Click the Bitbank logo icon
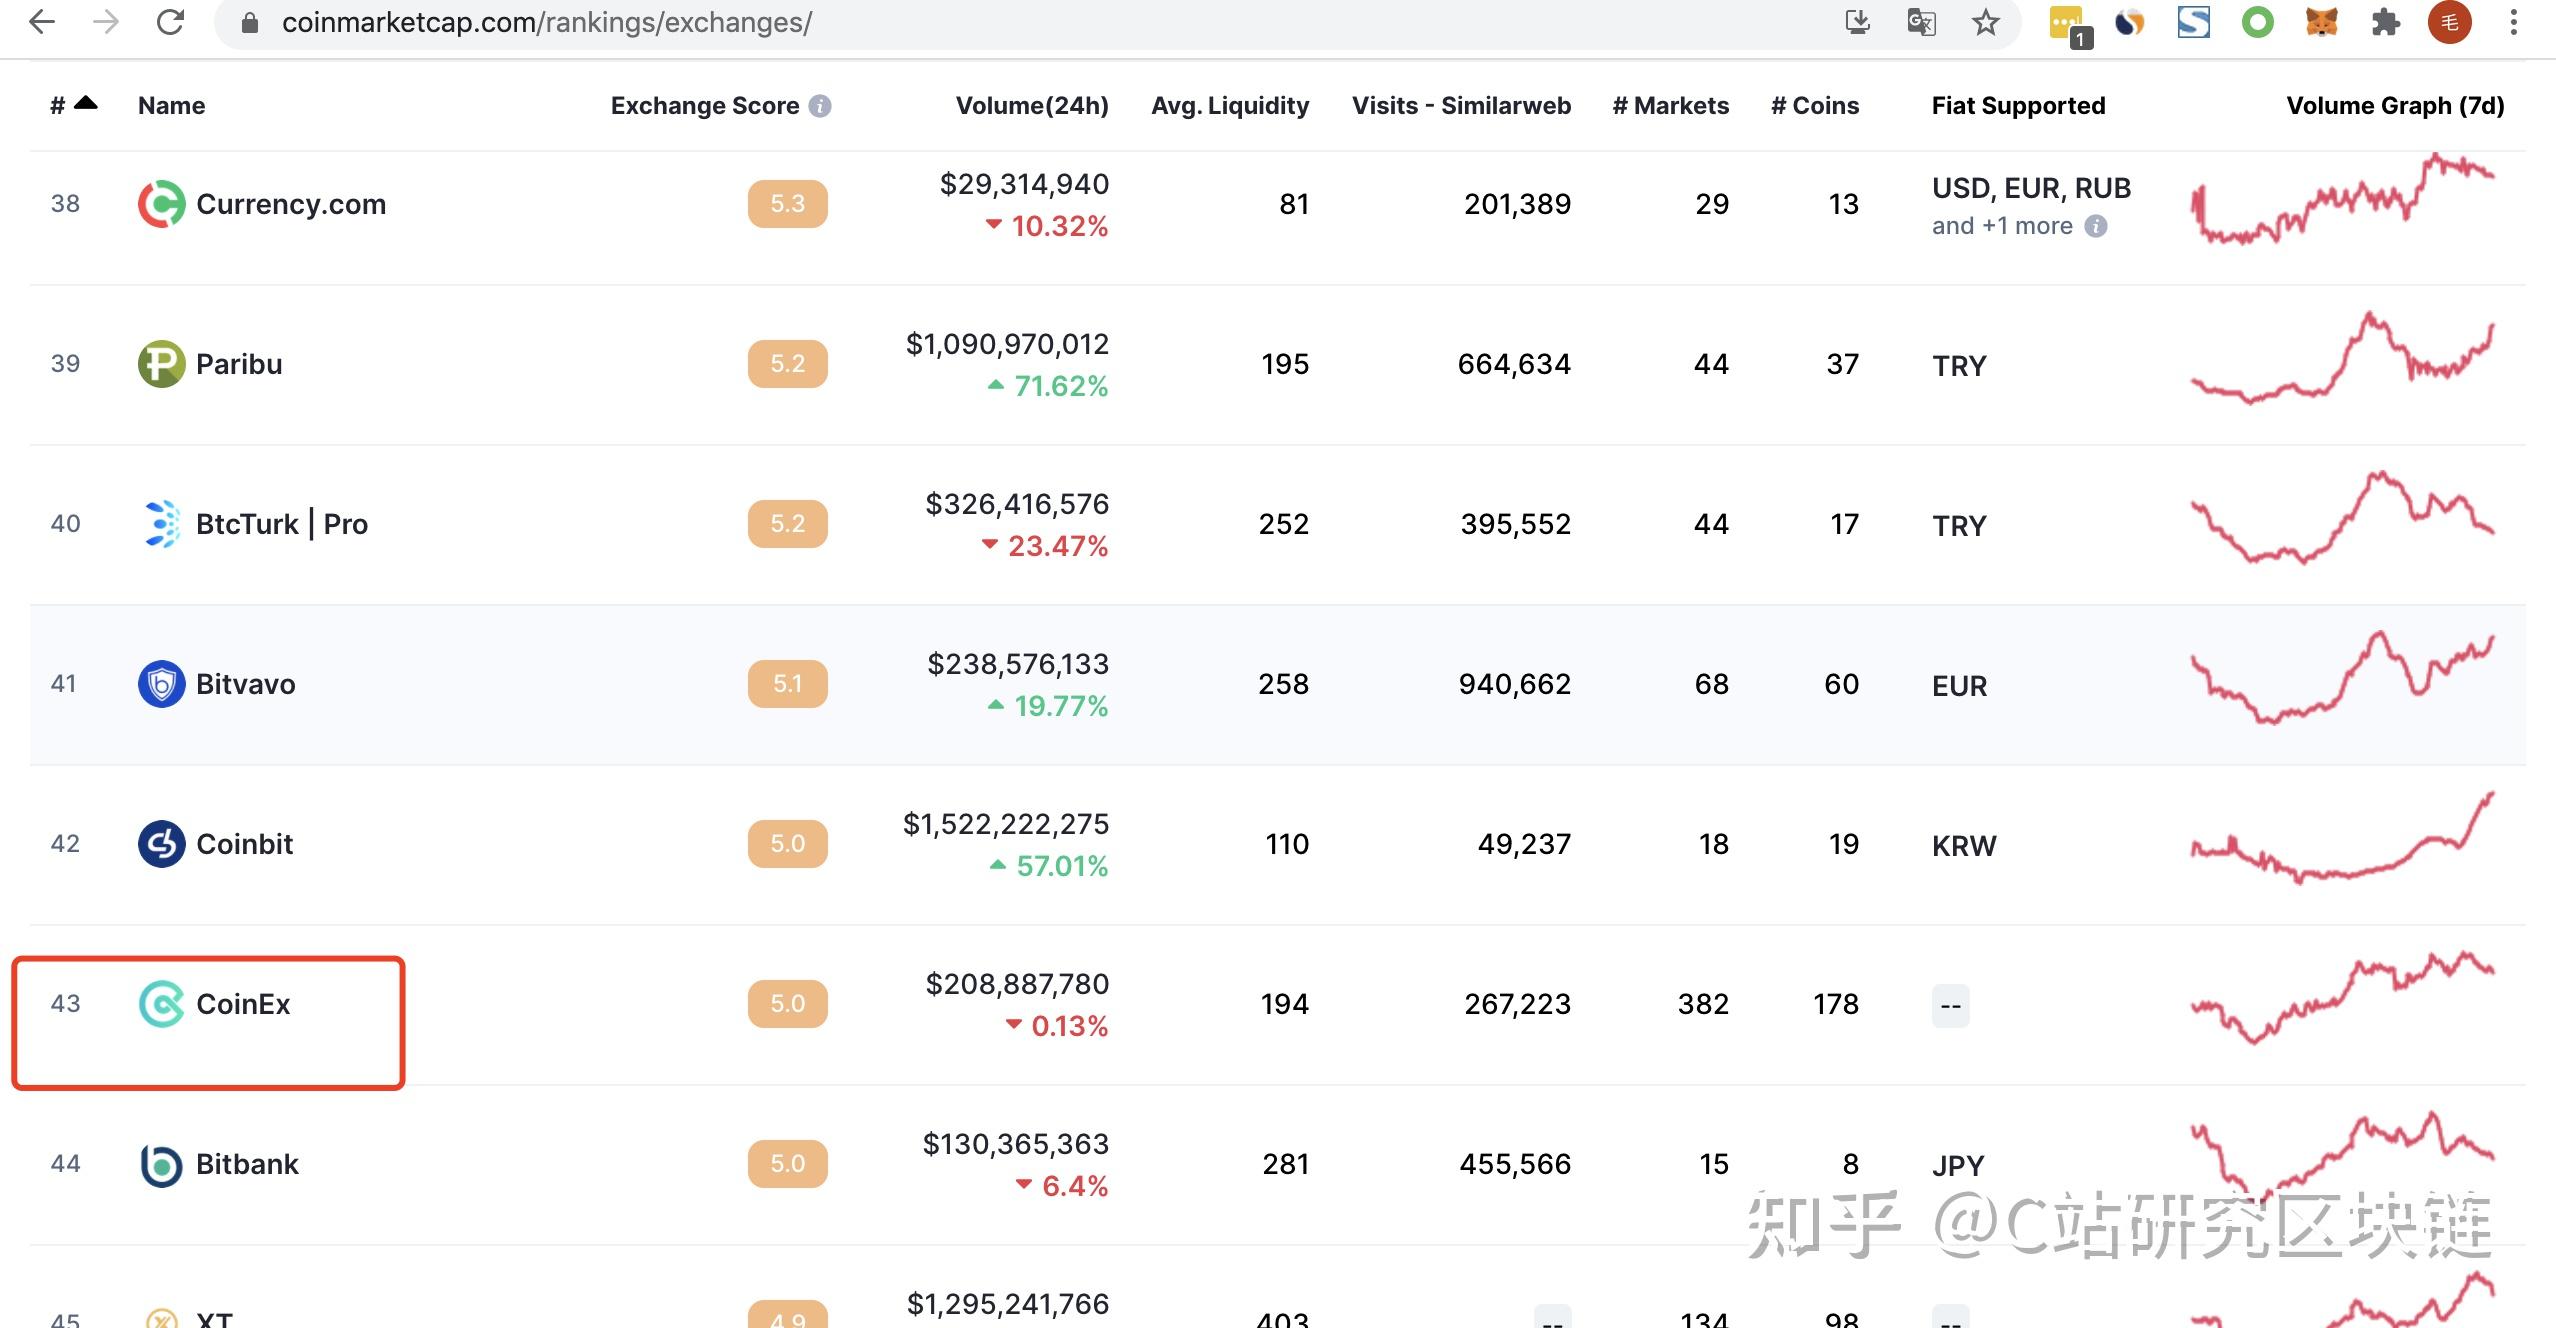The image size is (2556, 1328). point(161,1165)
